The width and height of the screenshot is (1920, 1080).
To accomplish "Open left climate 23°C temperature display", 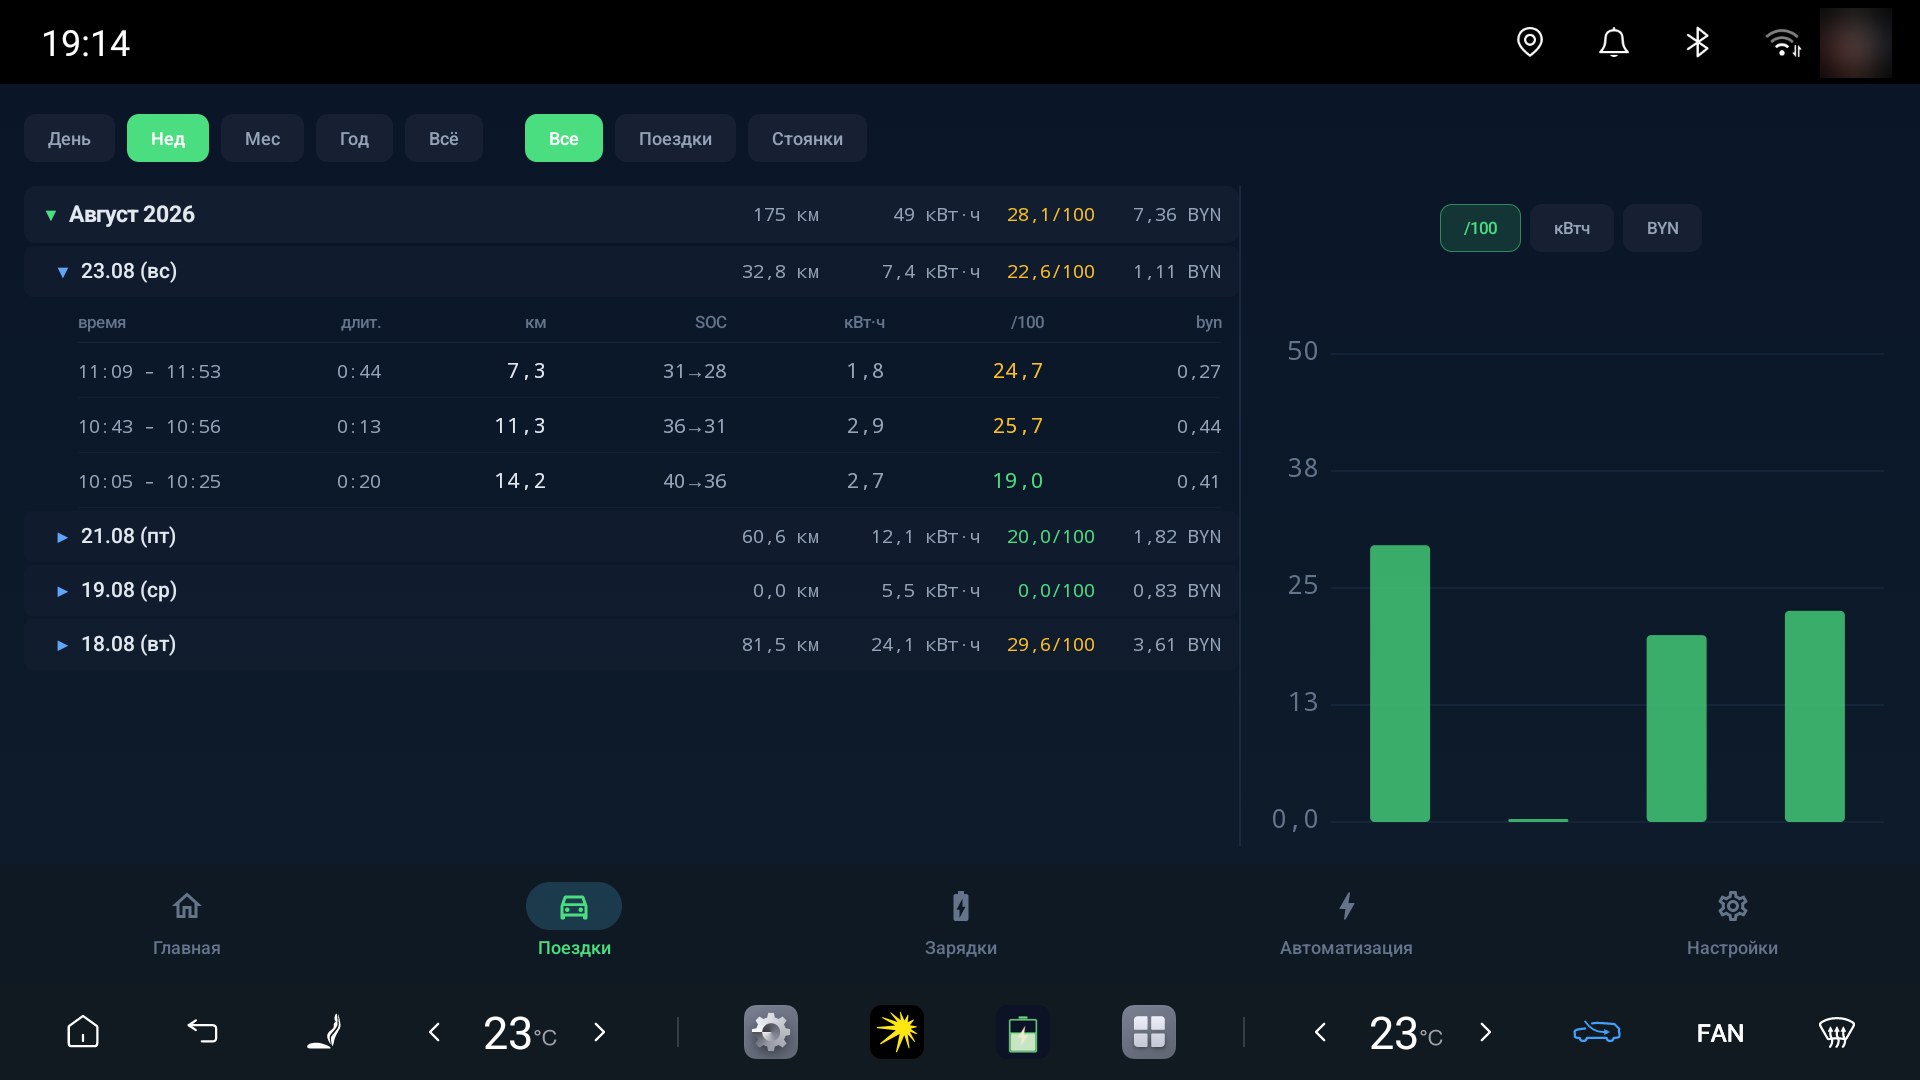I will tap(519, 1033).
